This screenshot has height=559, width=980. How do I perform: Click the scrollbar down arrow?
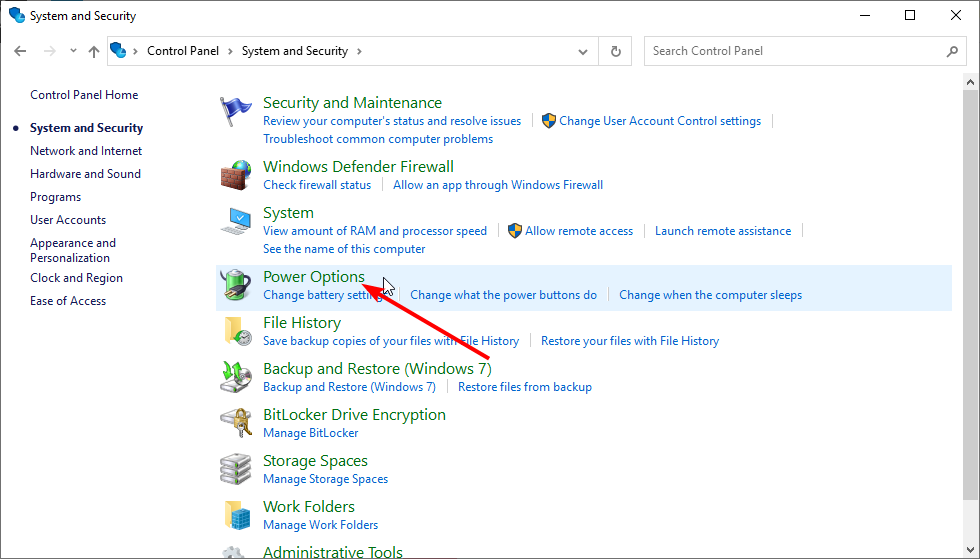point(970,550)
